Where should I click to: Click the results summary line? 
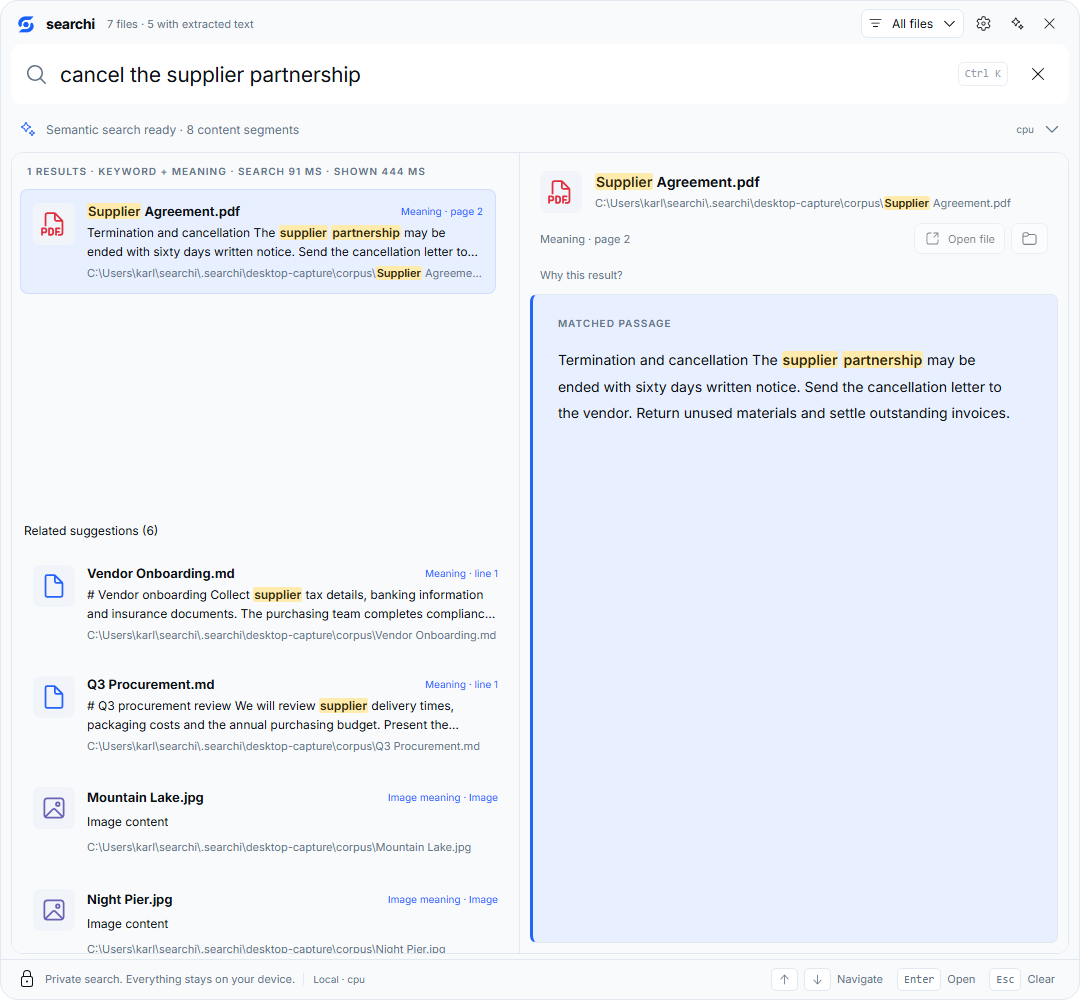pyautogui.click(x=226, y=171)
